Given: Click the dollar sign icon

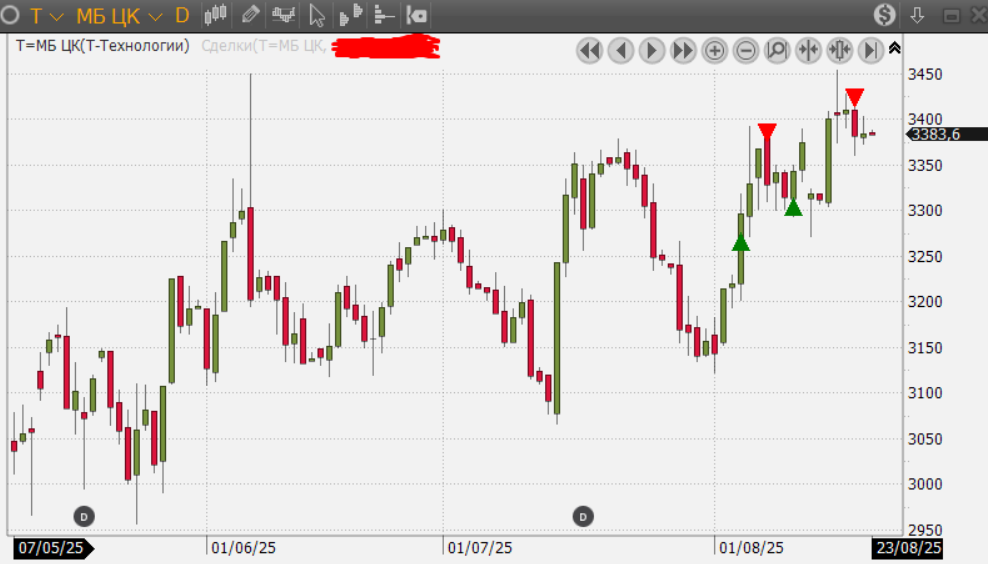Looking at the screenshot, I should tap(884, 15).
